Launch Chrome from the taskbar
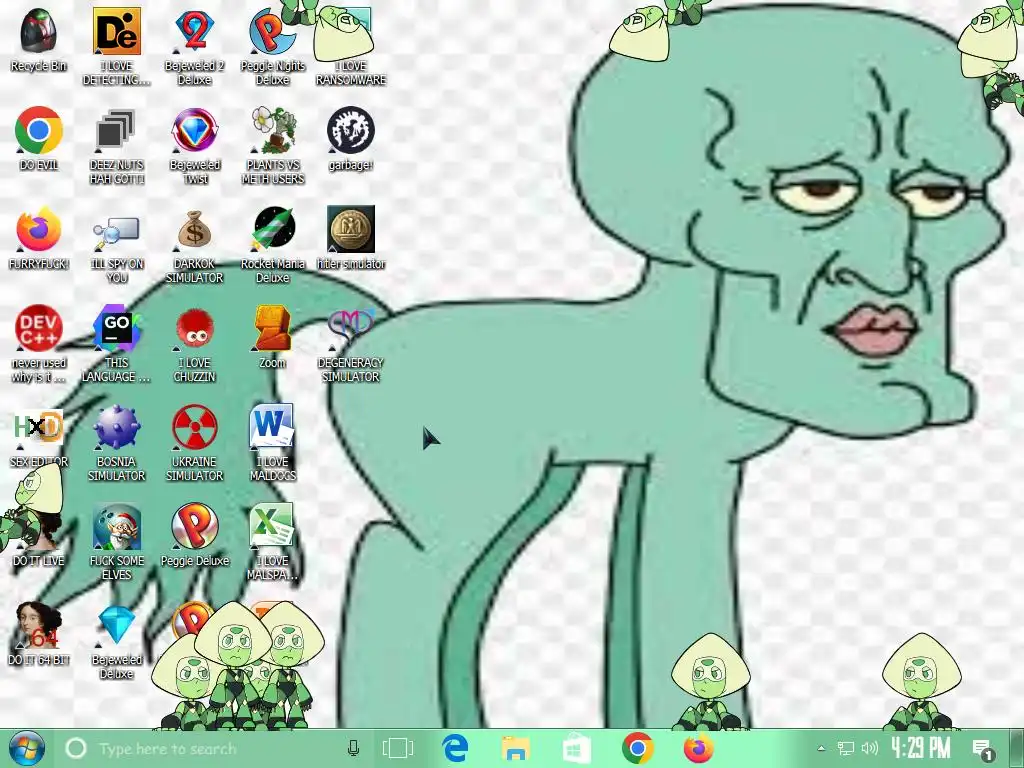The image size is (1024, 768). 638,748
